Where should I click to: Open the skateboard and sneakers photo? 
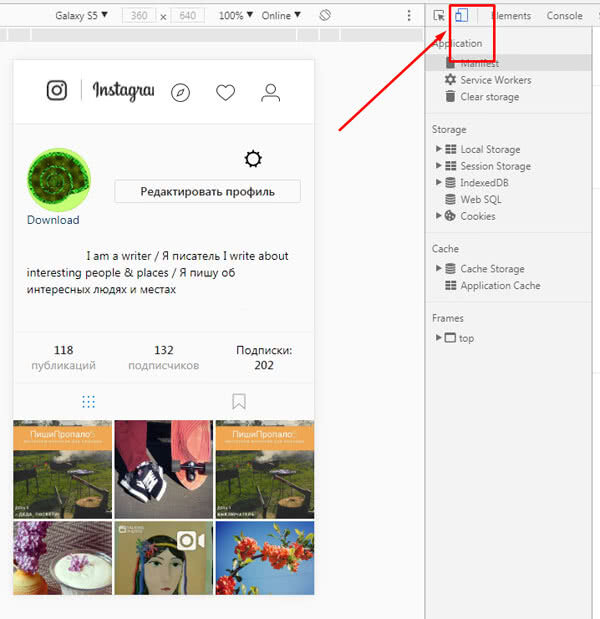(163, 469)
